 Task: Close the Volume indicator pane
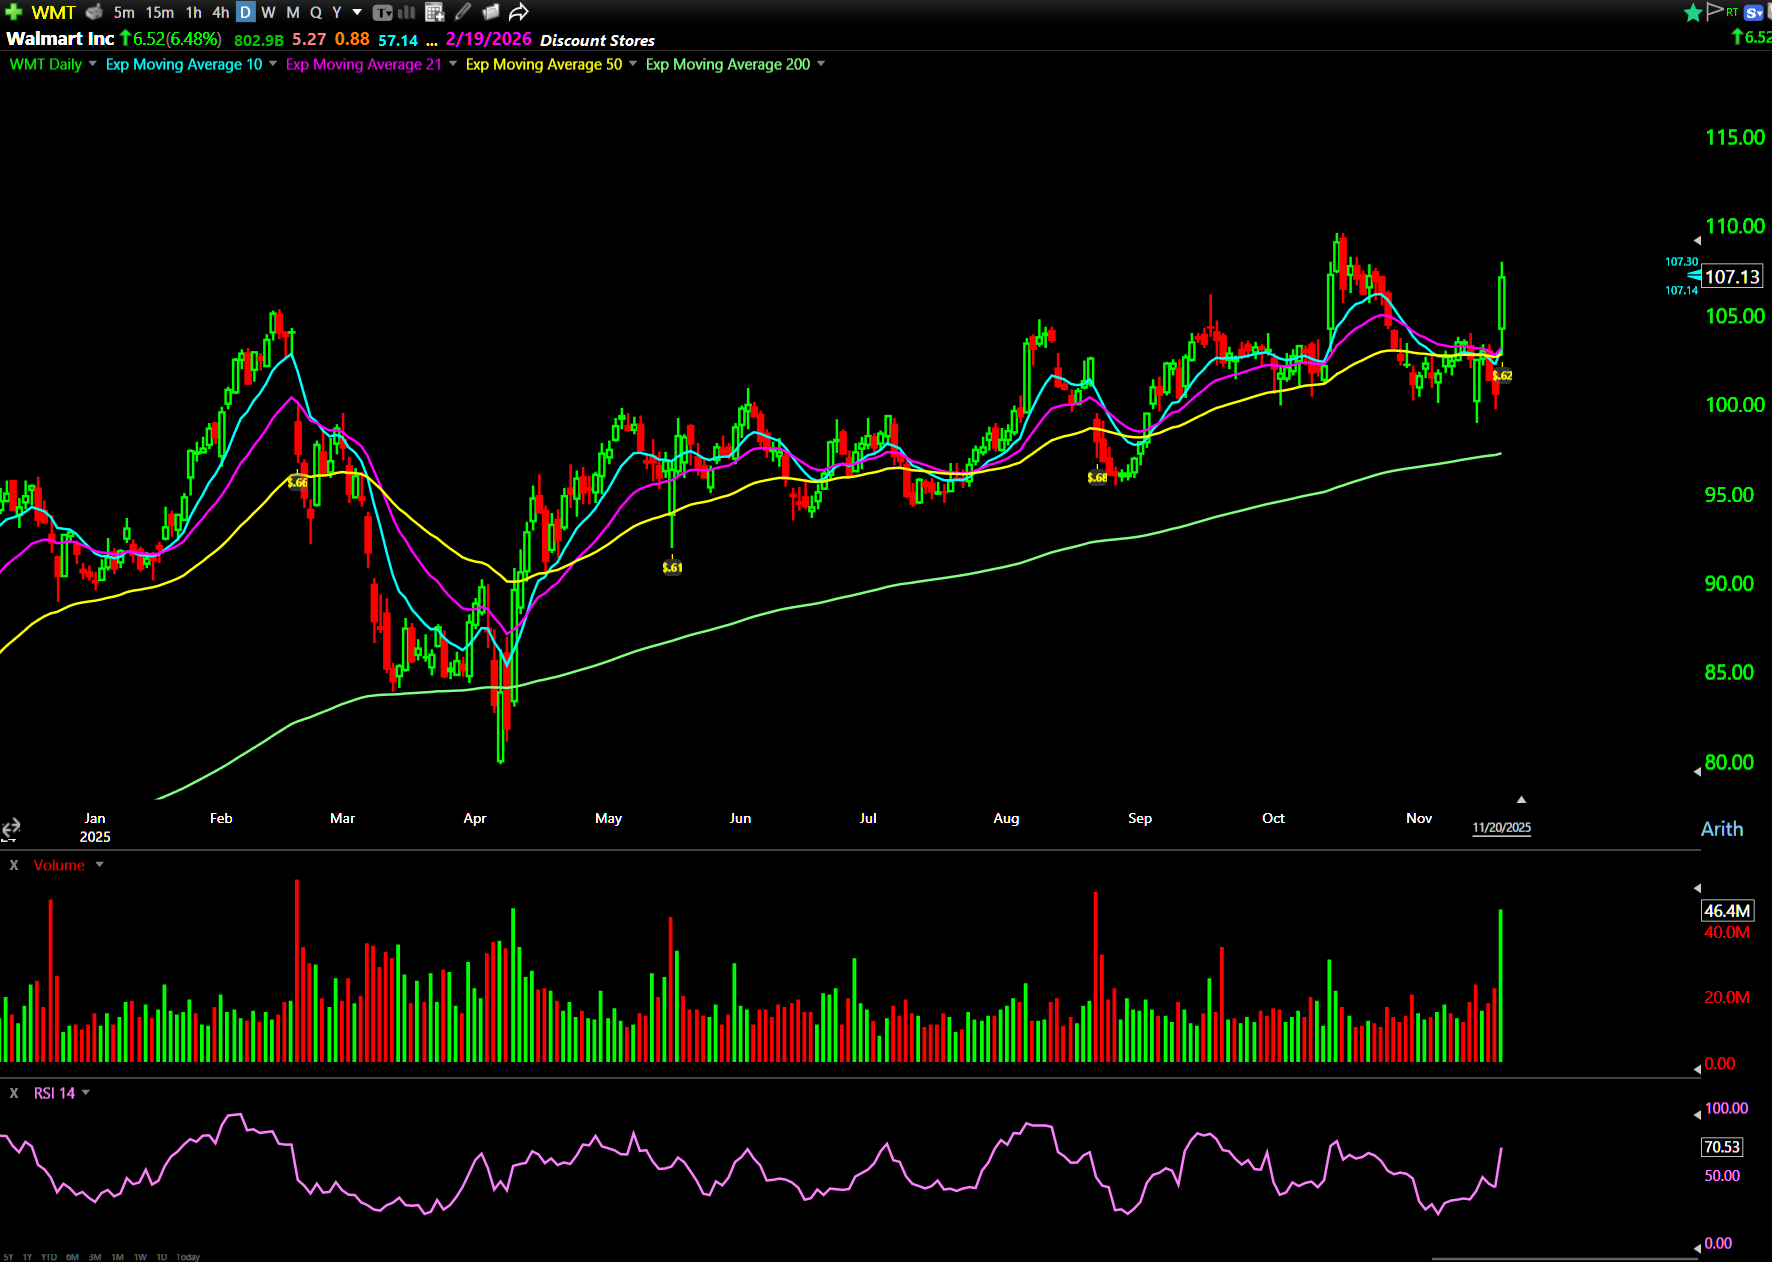[14, 865]
